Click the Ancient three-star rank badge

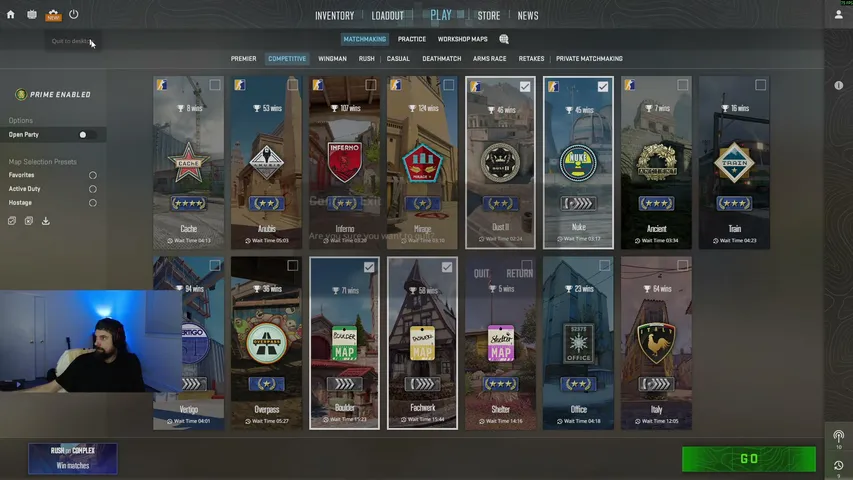tap(656, 204)
